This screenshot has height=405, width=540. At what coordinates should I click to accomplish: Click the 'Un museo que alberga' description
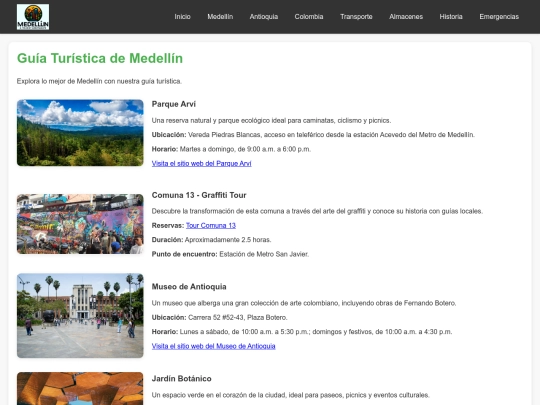(304, 303)
